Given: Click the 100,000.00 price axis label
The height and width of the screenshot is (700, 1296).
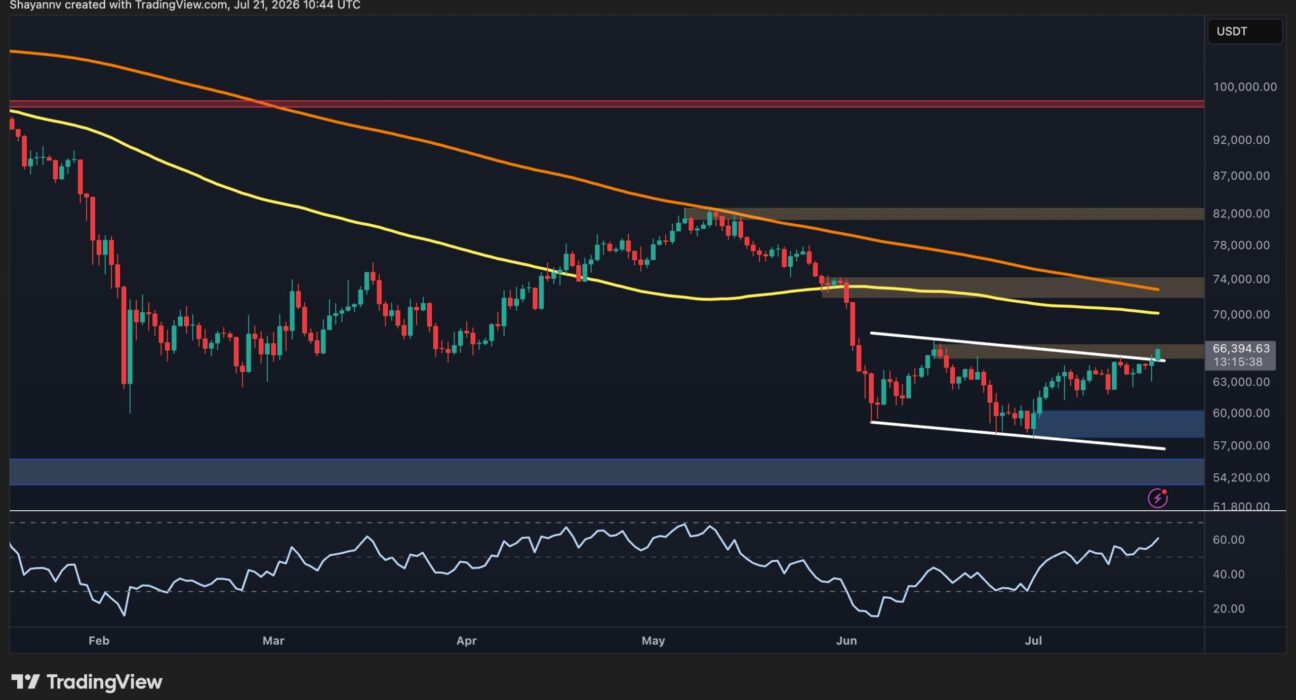Looking at the screenshot, I should [x=1244, y=87].
